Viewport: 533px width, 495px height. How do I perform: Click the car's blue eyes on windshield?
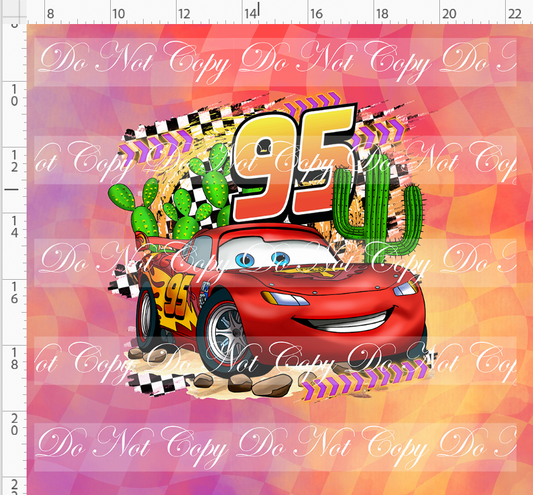pyautogui.click(x=263, y=259)
